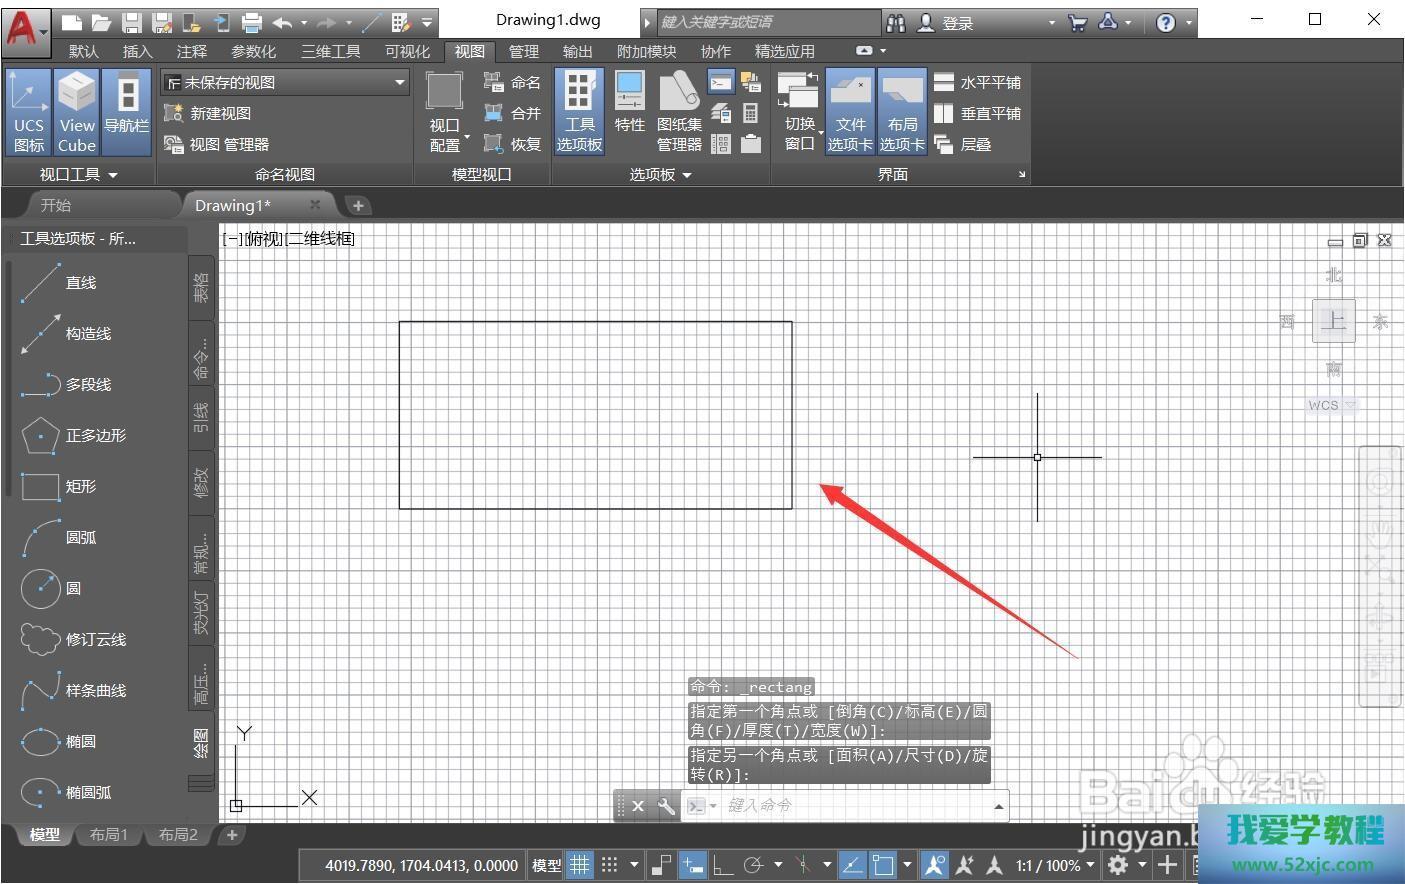Open the 图纸集管理器 sheet set manager
Screen dimensions: 1405x884
(x=679, y=112)
